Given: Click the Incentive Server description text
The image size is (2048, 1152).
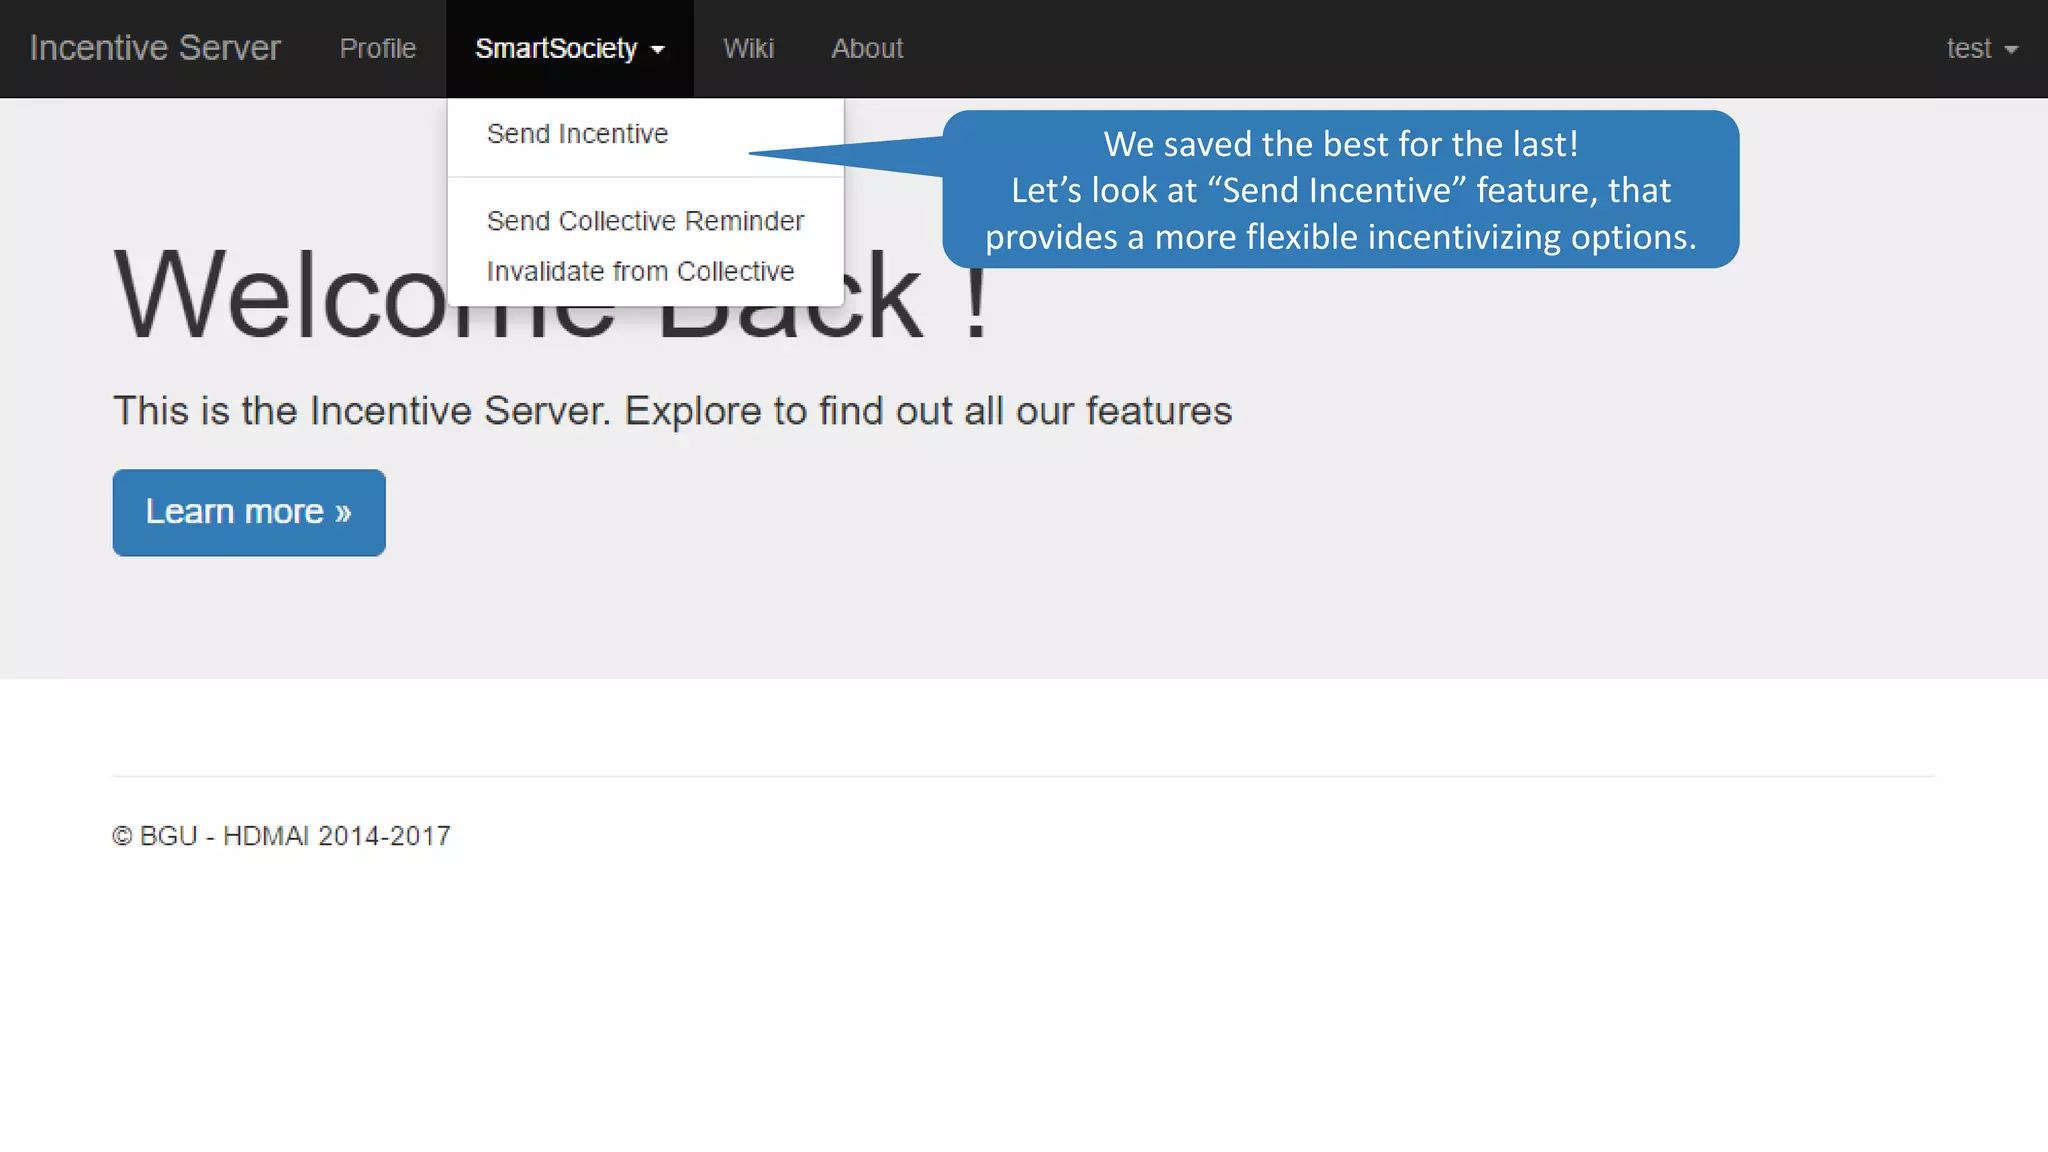Looking at the screenshot, I should (672, 411).
